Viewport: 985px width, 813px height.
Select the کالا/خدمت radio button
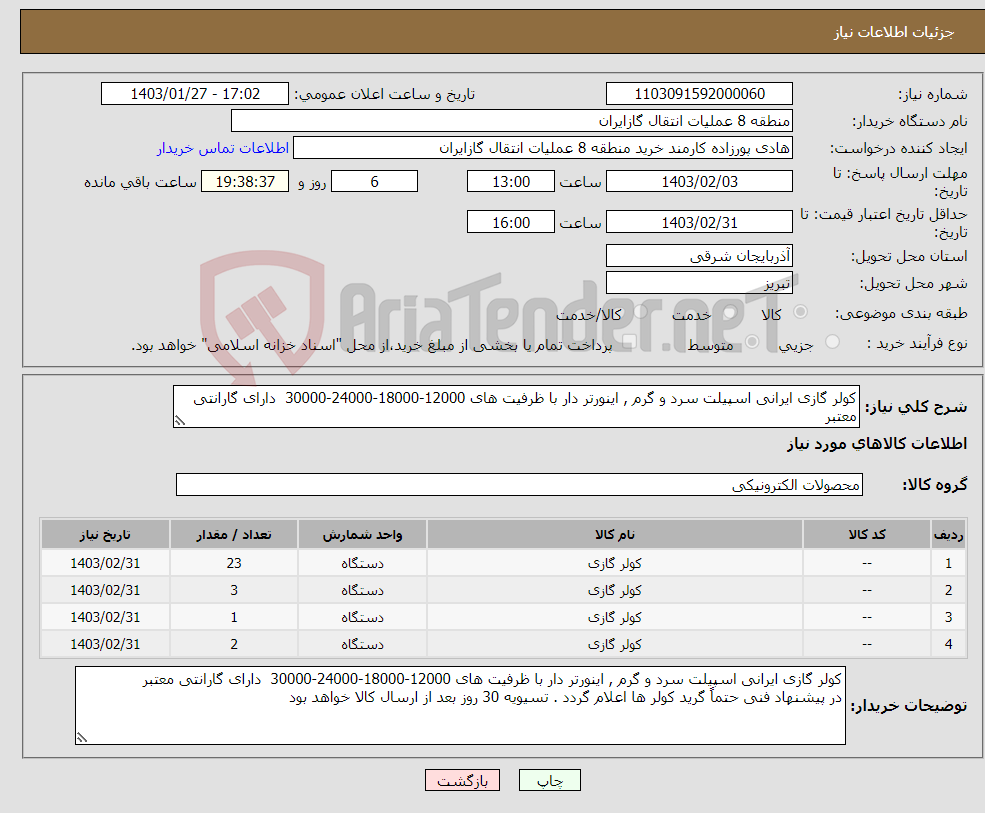640,312
